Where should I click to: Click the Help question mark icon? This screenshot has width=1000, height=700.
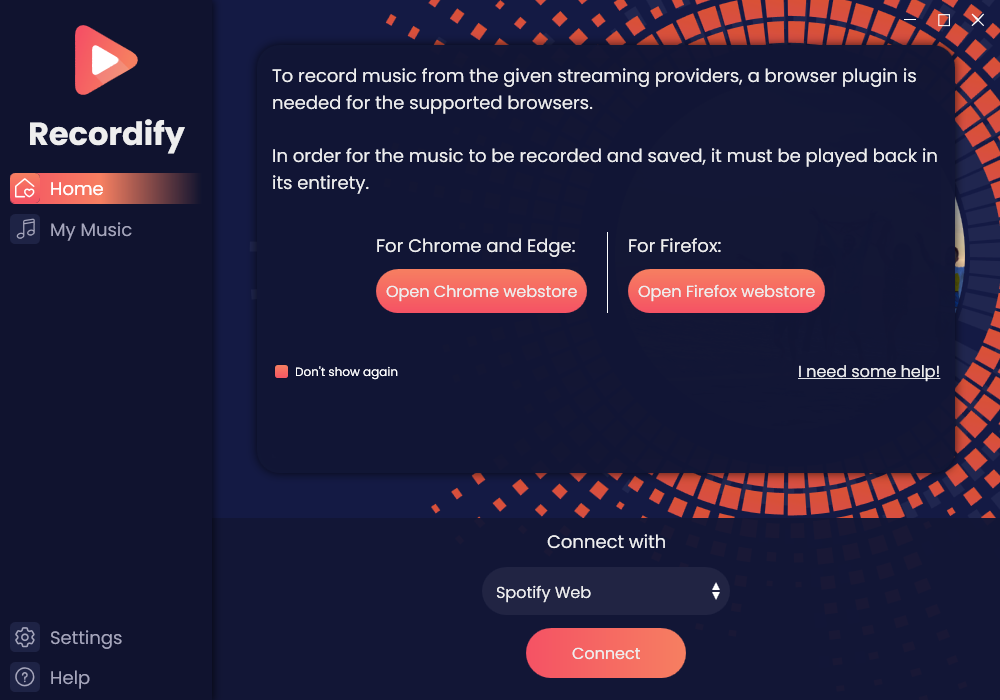point(26,678)
